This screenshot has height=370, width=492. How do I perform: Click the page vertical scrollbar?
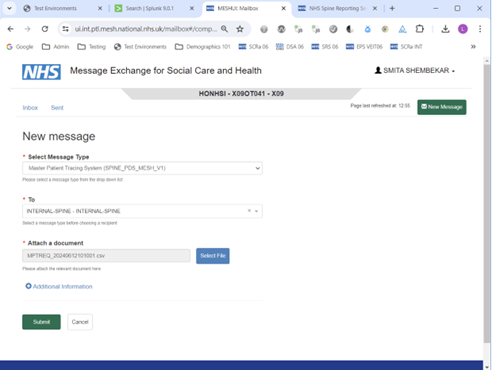coord(487,203)
